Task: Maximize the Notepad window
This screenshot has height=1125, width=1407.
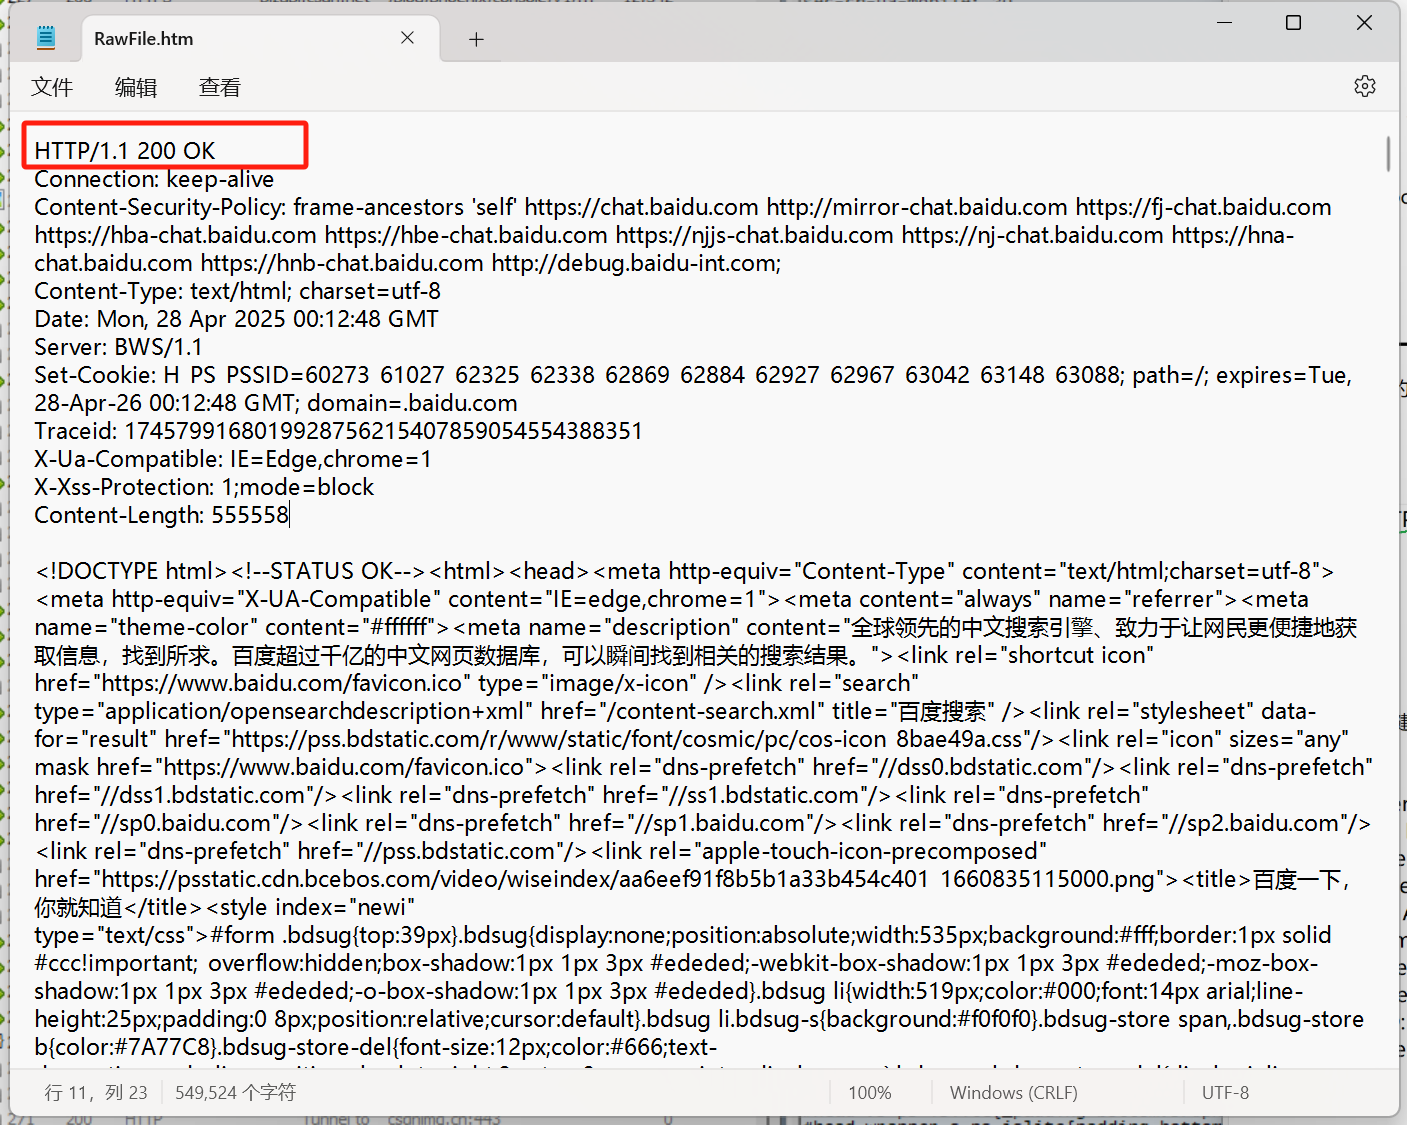Action: click(x=1293, y=23)
